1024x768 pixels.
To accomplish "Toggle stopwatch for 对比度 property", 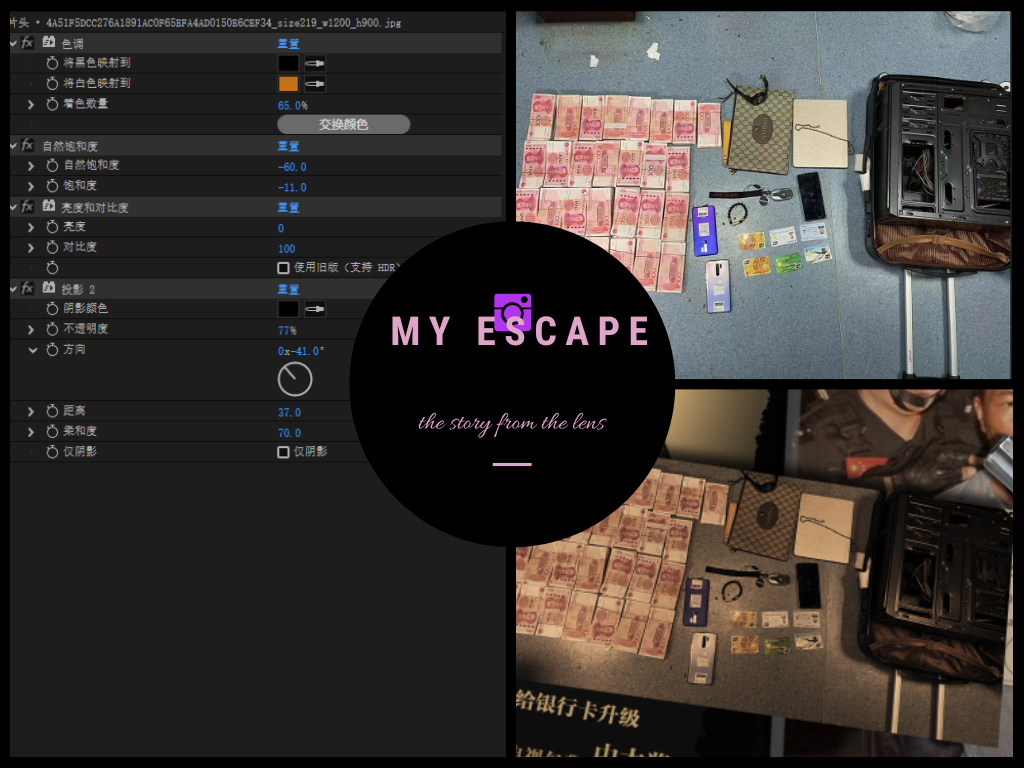I will 52,247.
